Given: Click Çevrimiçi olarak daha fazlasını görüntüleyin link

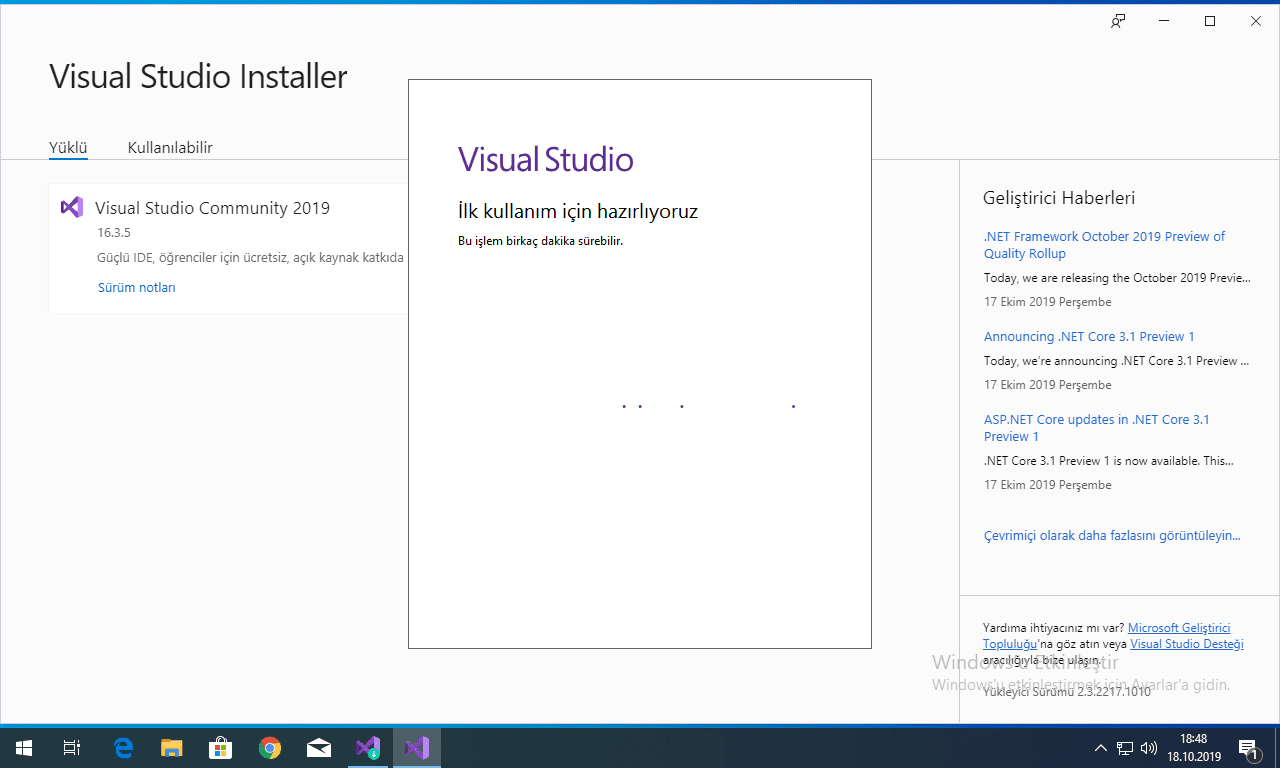Looking at the screenshot, I should [1112, 536].
